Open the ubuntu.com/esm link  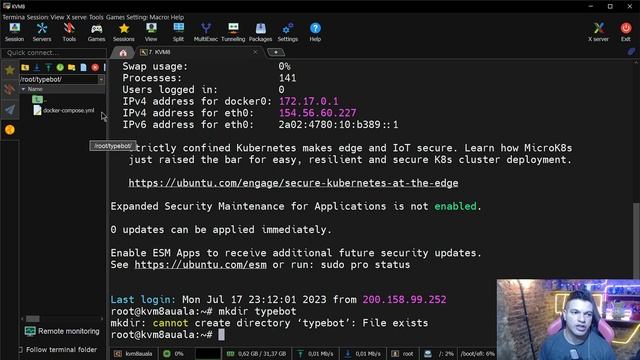click(x=200, y=264)
